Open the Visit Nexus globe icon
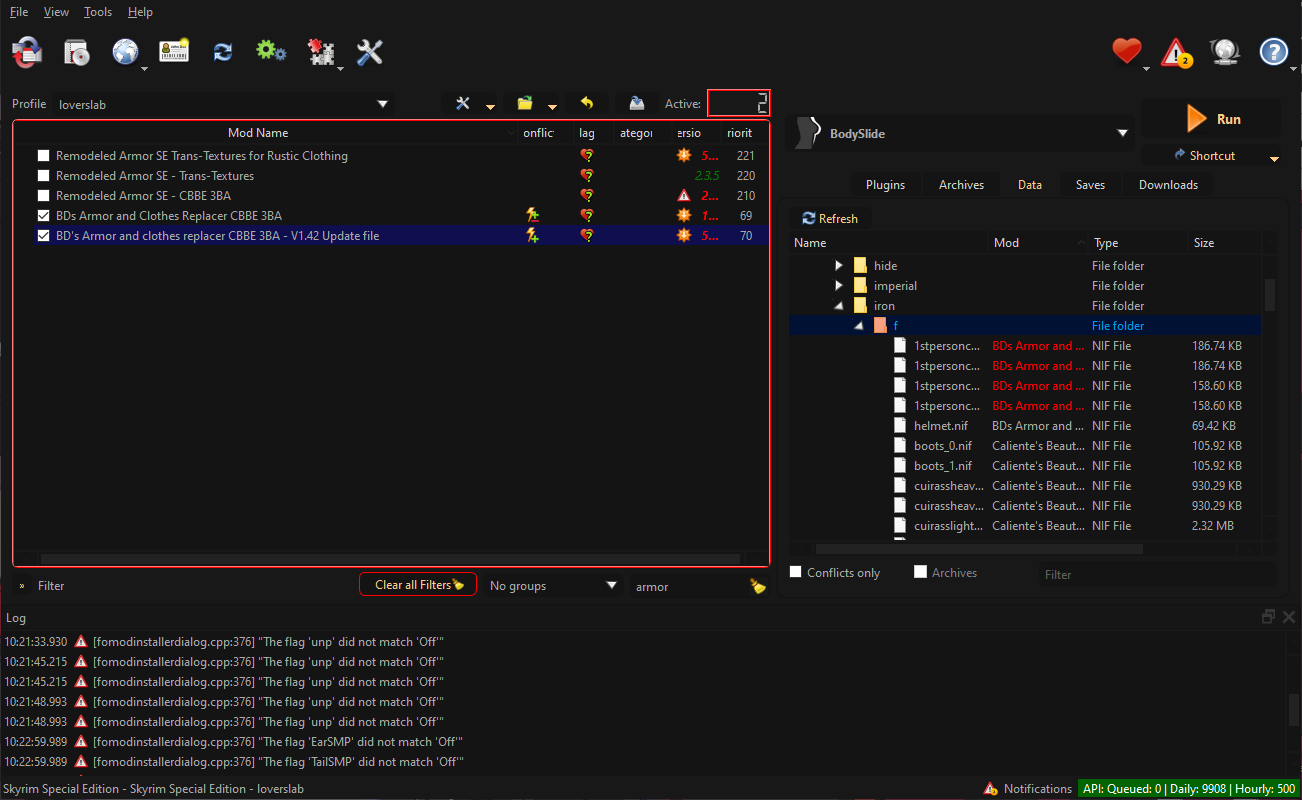The height and width of the screenshot is (800, 1302). (126, 52)
